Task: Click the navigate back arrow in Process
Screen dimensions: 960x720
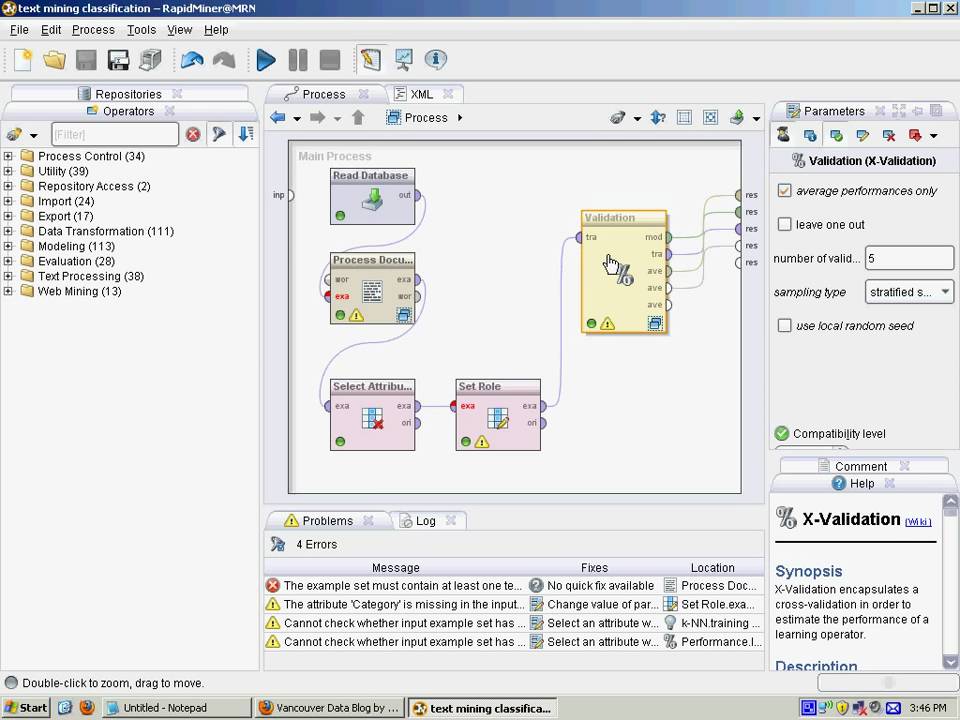Action: click(x=278, y=118)
